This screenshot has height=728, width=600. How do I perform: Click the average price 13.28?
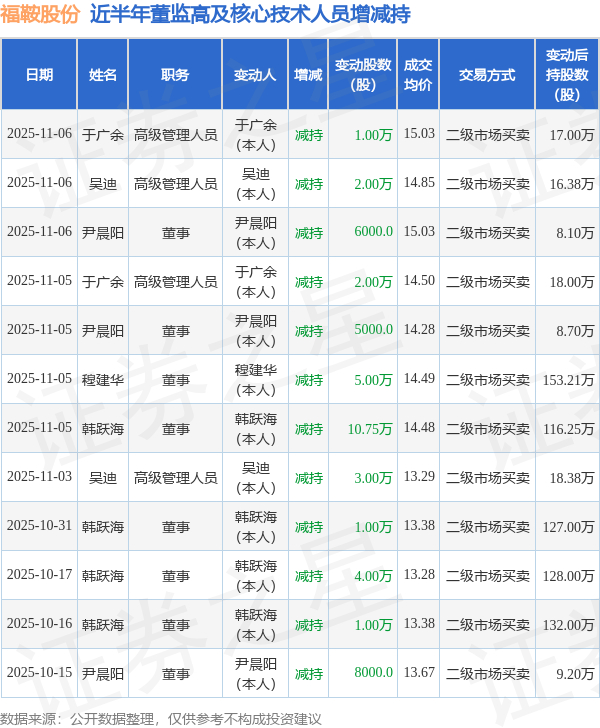(419, 574)
